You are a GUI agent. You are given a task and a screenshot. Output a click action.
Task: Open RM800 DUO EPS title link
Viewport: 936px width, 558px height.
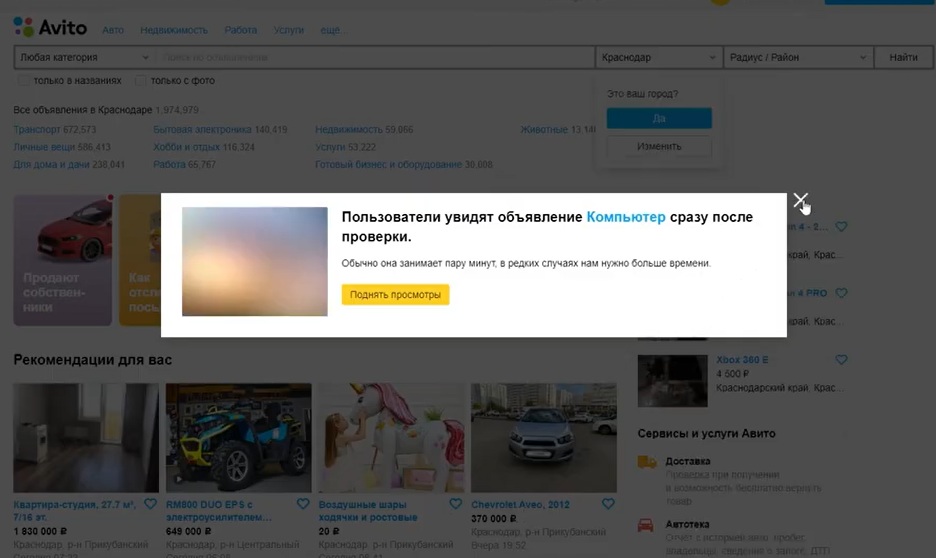(x=218, y=511)
